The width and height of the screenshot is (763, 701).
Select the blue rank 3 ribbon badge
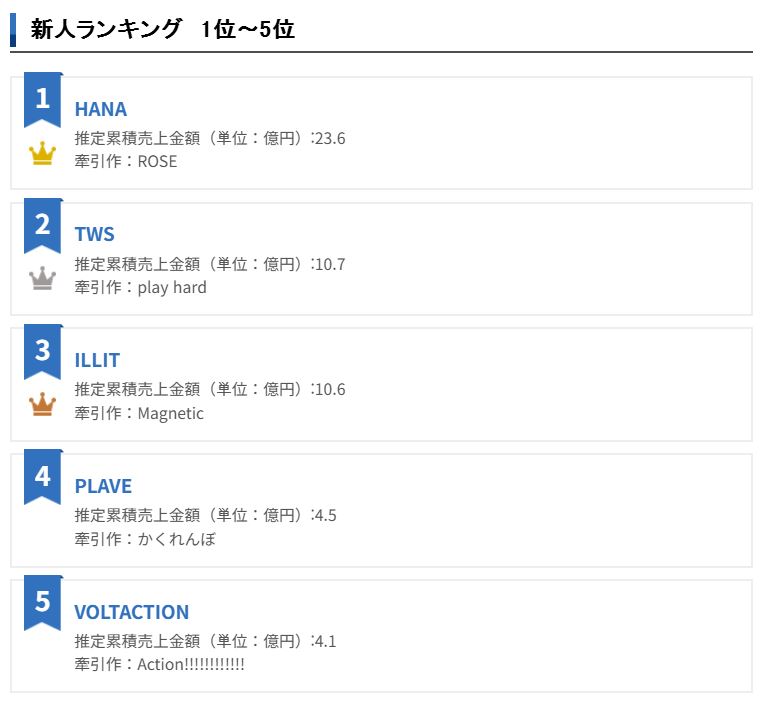pos(43,351)
